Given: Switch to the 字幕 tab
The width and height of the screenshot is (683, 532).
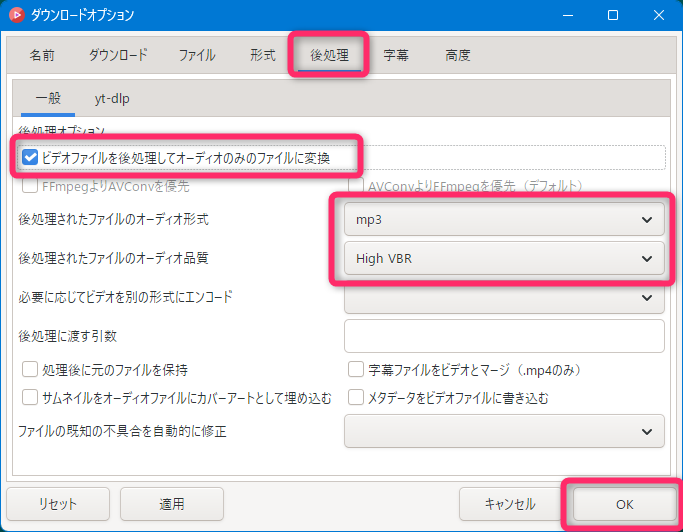Looking at the screenshot, I should 396,55.
